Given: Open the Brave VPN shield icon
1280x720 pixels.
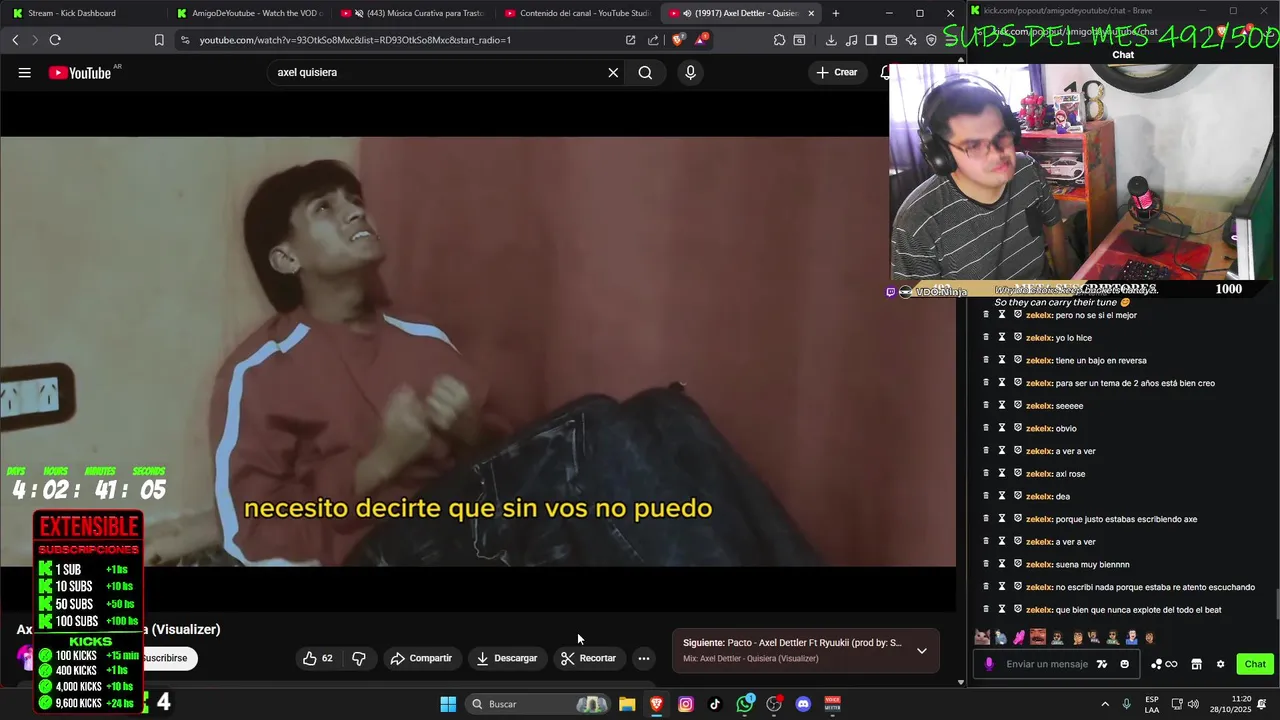Looking at the screenshot, I should click(931, 40).
